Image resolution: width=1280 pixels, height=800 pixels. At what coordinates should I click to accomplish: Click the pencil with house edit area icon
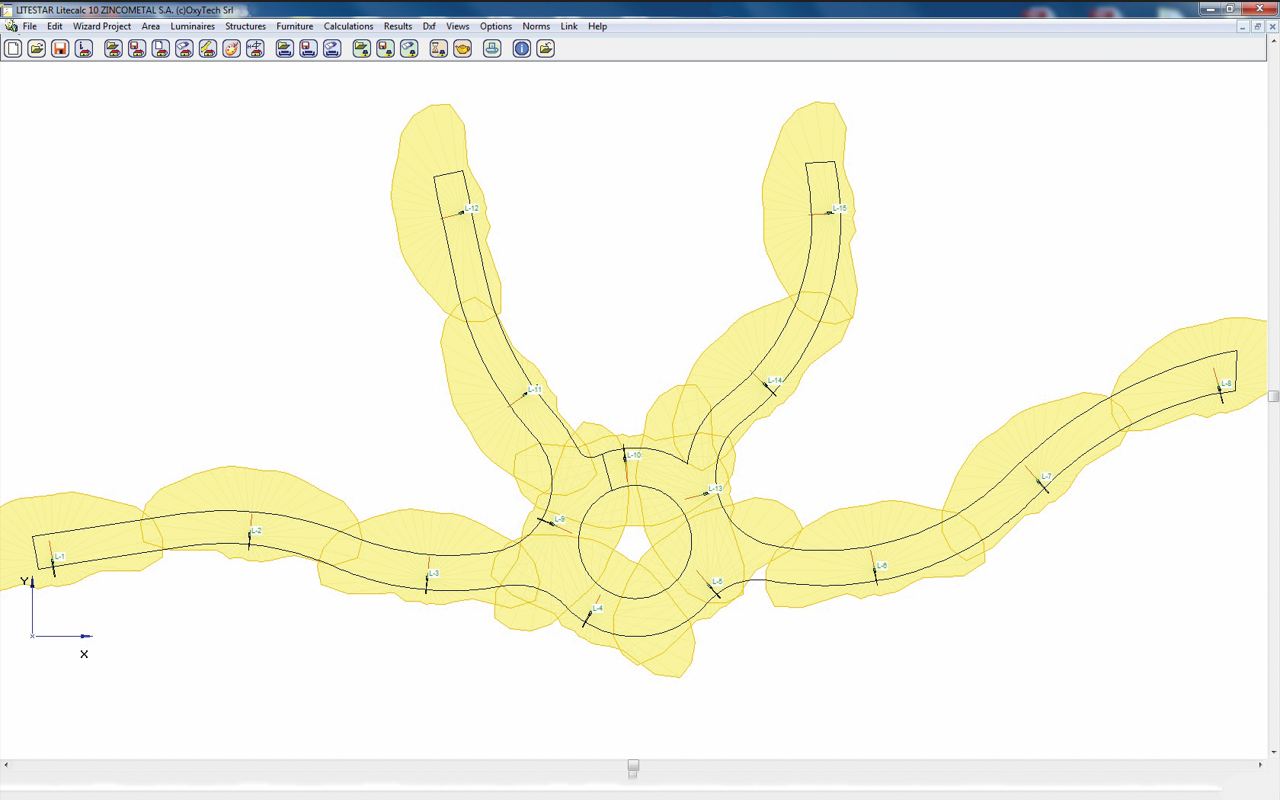[208, 48]
